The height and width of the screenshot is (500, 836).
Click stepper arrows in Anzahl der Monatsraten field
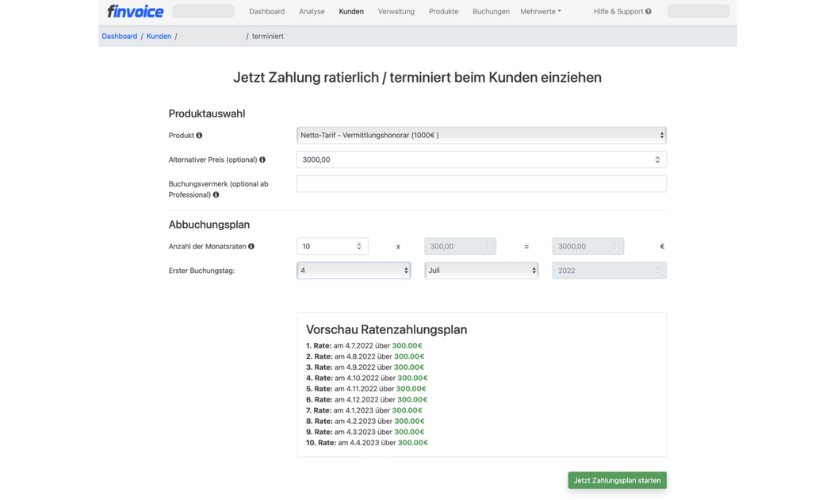[x=359, y=246]
